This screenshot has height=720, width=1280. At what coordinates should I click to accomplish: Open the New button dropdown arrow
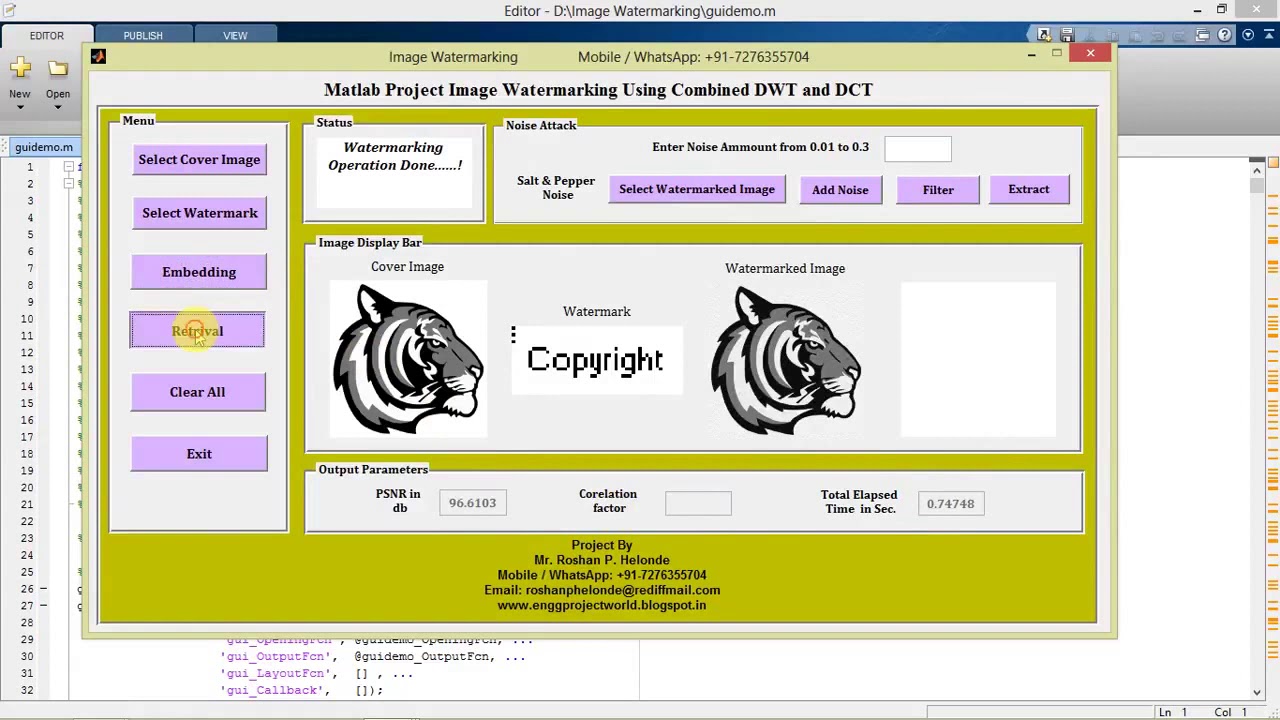20,107
